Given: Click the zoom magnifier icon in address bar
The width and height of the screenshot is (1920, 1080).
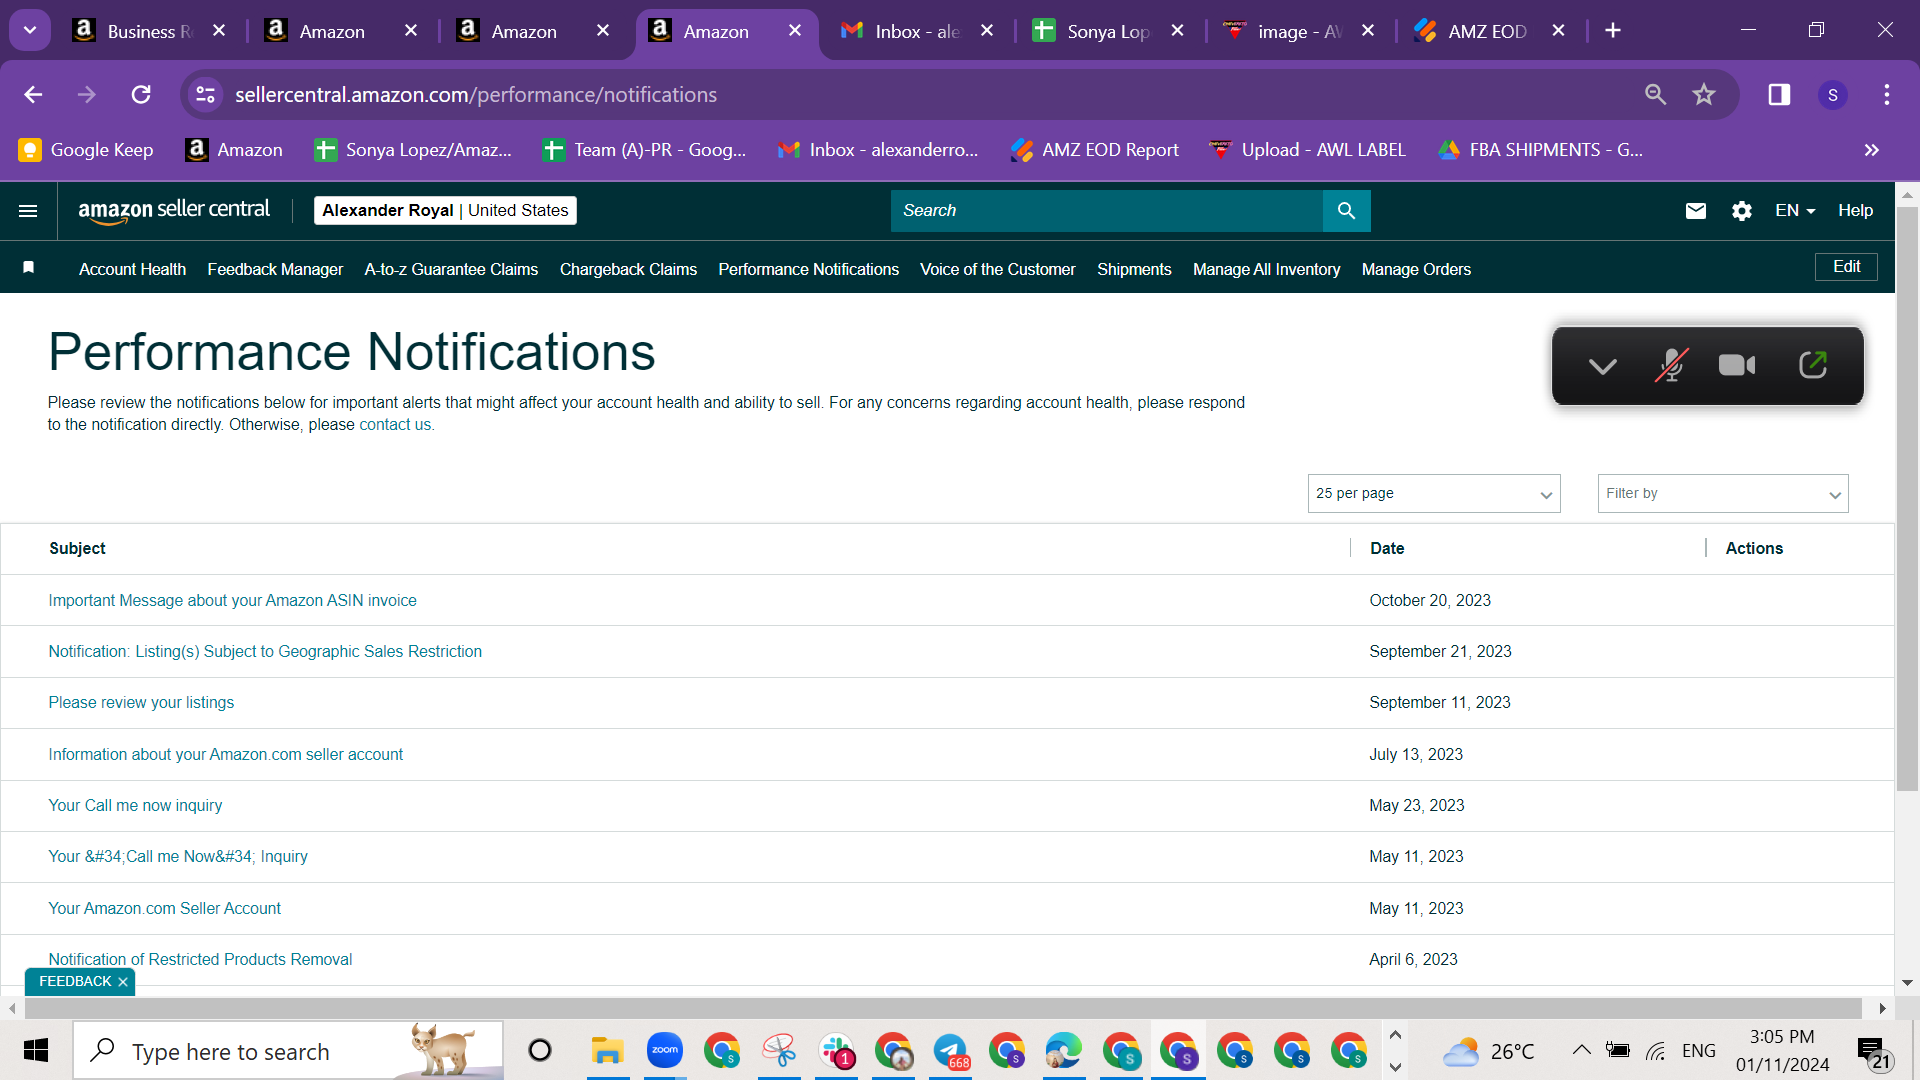Looking at the screenshot, I should point(1655,95).
